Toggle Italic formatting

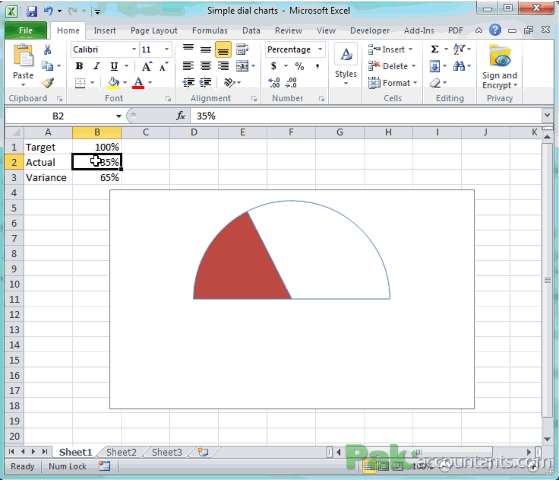pos(96,66)
